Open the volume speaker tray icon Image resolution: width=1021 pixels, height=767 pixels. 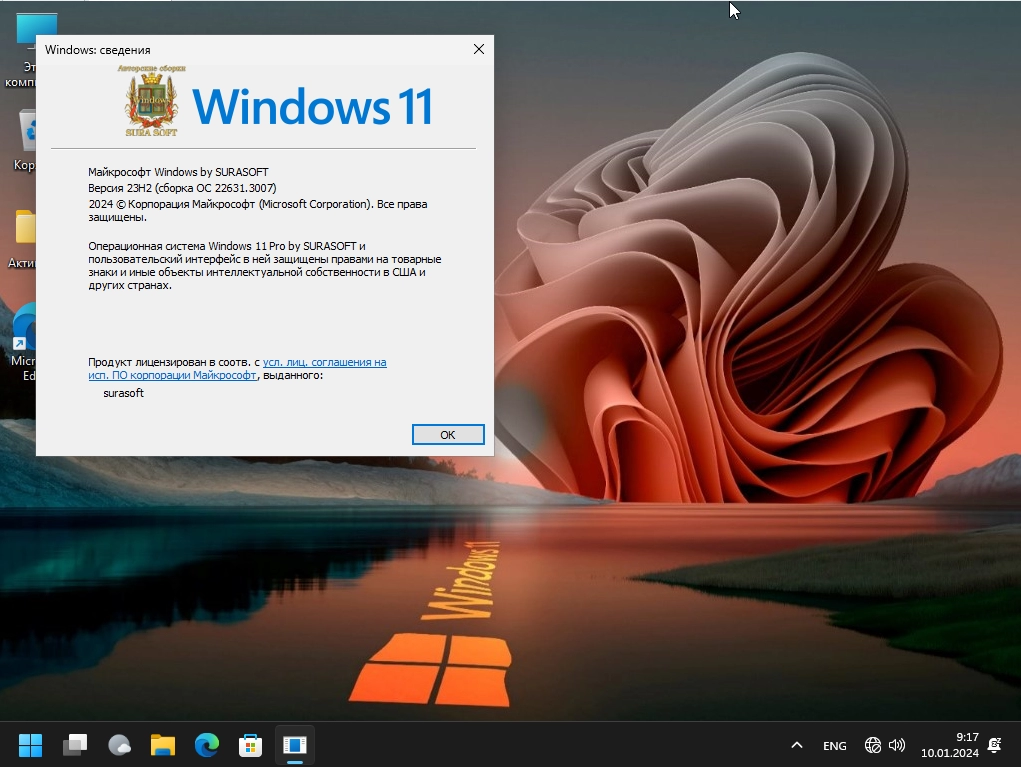tap(897, 746)
